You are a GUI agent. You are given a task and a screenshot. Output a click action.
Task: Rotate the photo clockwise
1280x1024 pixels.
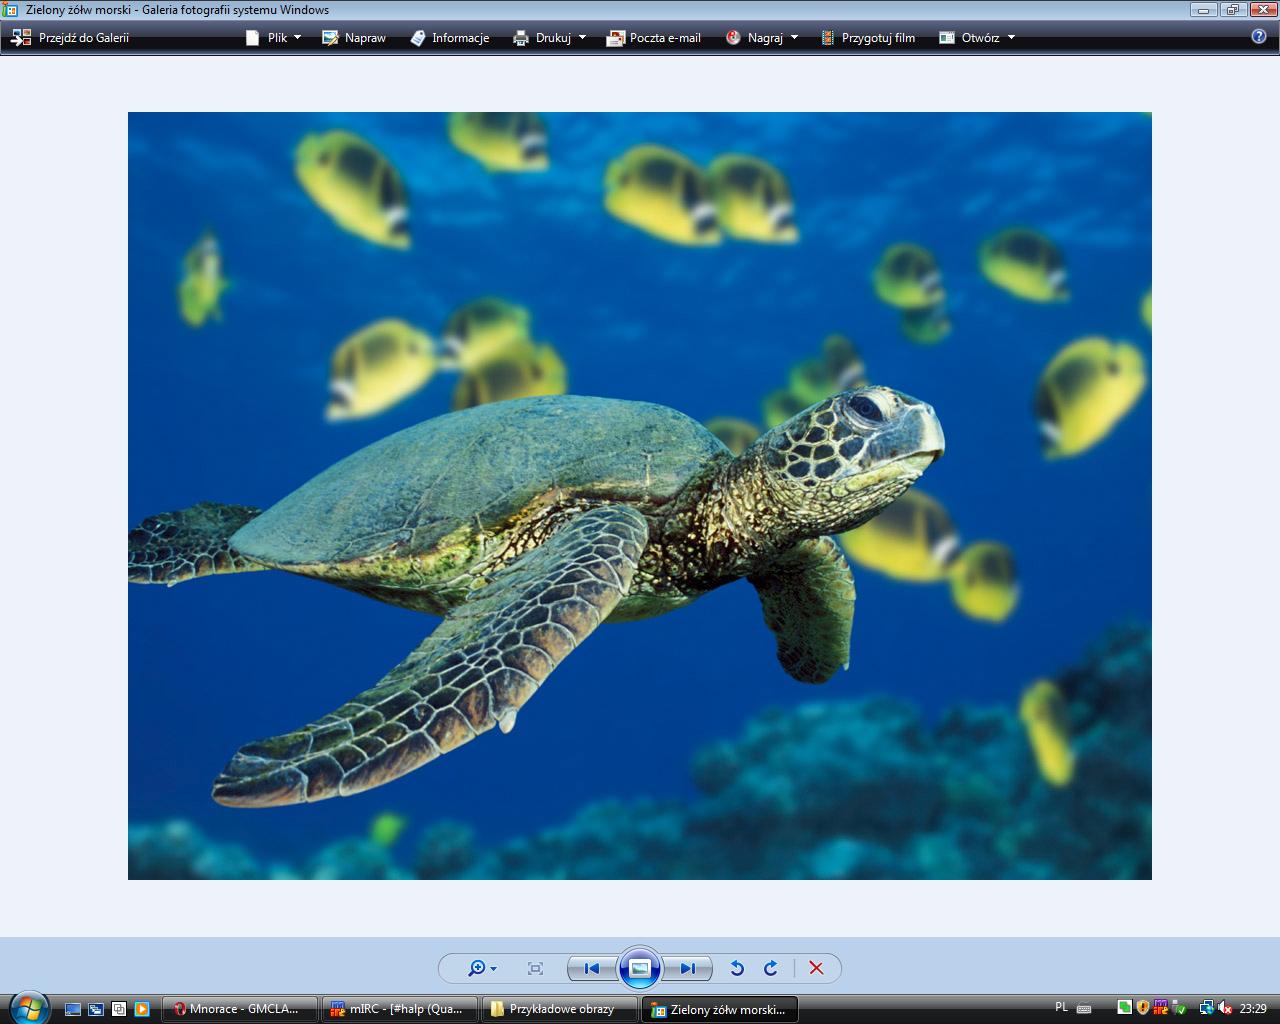(771, 968)
